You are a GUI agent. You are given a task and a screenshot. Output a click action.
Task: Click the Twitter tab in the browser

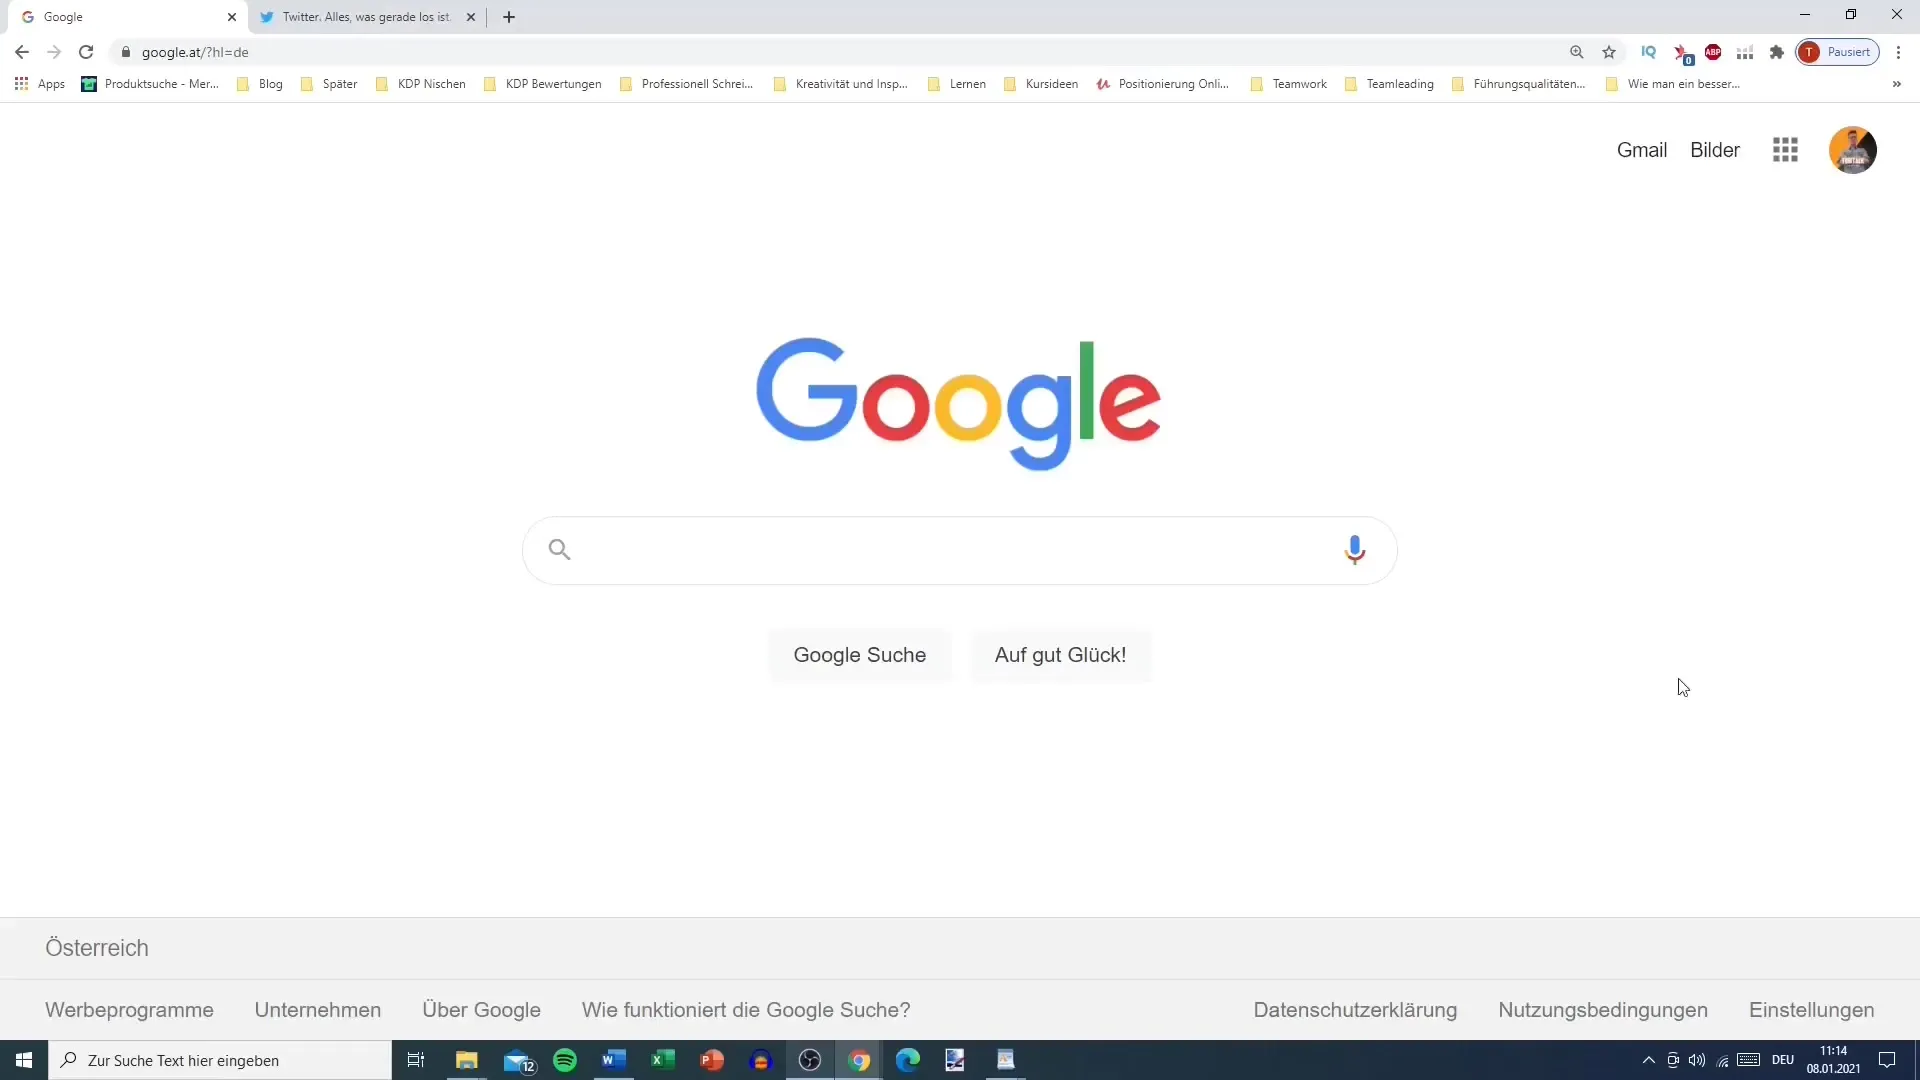point(367,16)
